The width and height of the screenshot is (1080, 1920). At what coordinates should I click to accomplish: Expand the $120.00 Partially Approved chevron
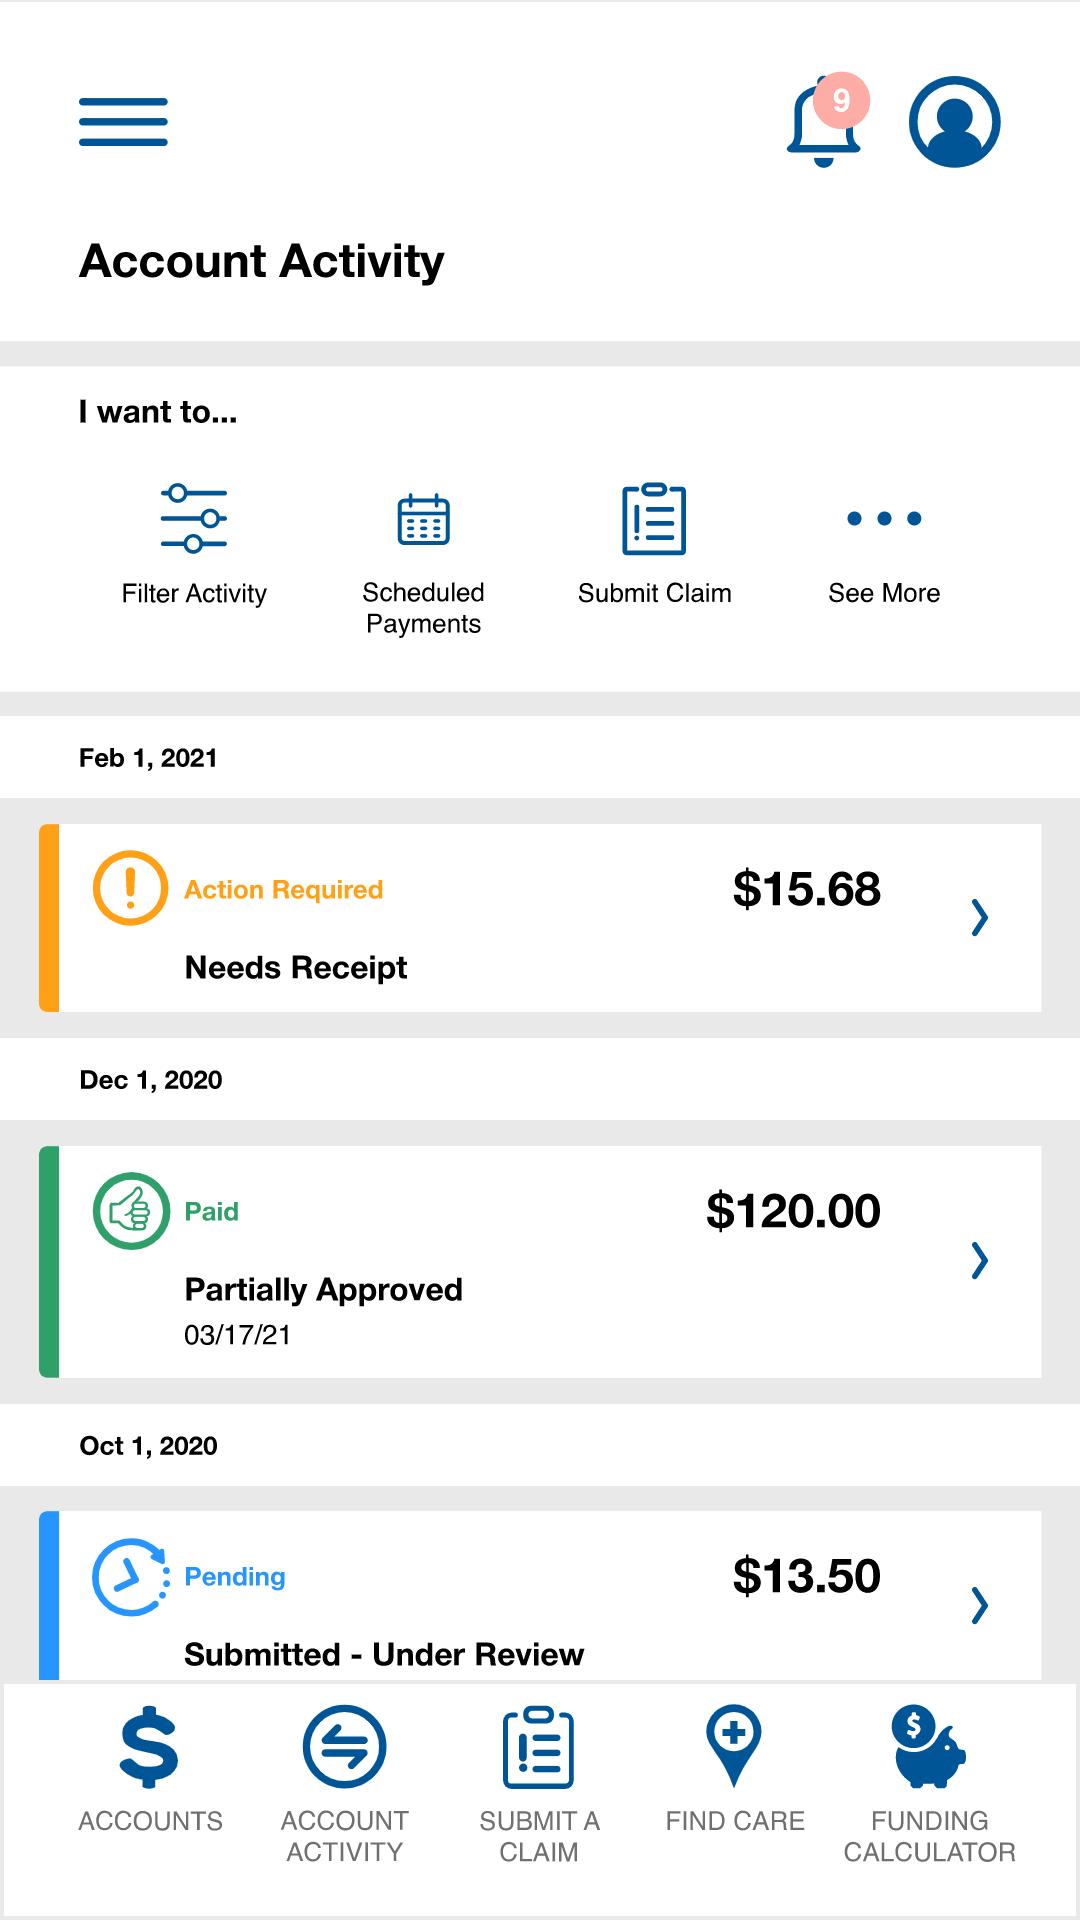[x=980, y=1261]
